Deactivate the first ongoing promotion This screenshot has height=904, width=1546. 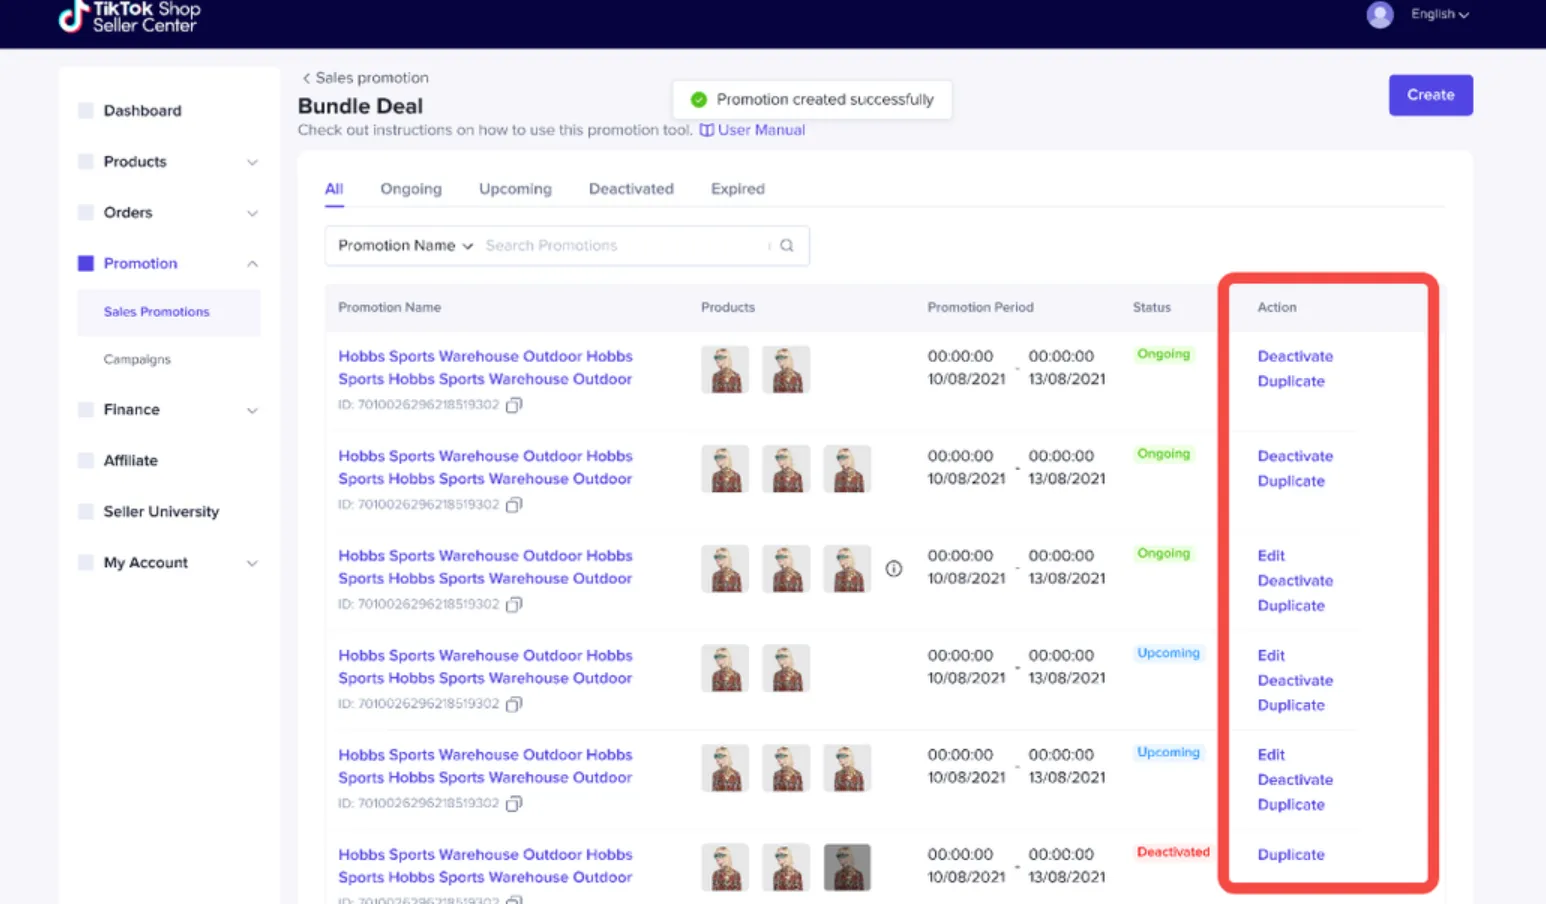pyautogui.click(x=1295, y=356)
